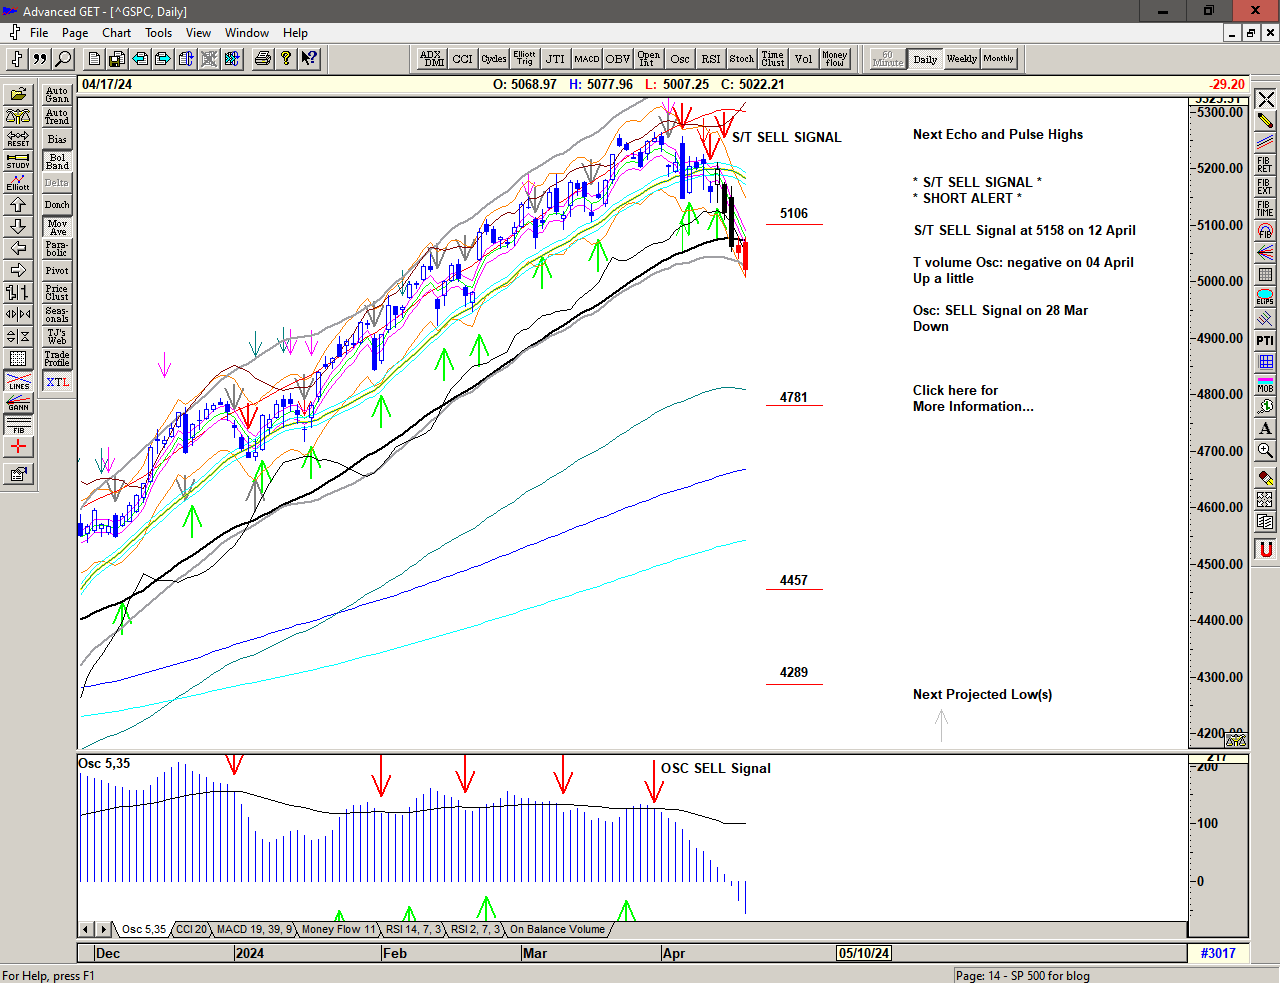Image resolution: width=1280 pixels, height=983 pixels.
Task: Open the Chart menu
Action: point(116,33)
